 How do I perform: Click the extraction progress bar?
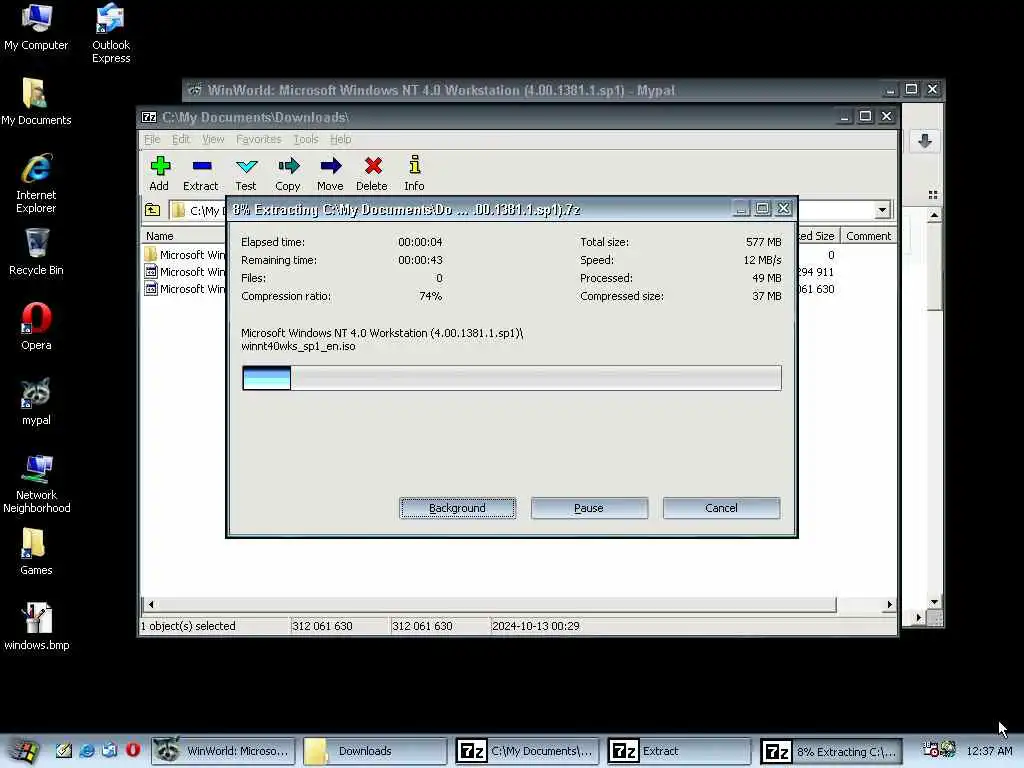tap(511, 378)
